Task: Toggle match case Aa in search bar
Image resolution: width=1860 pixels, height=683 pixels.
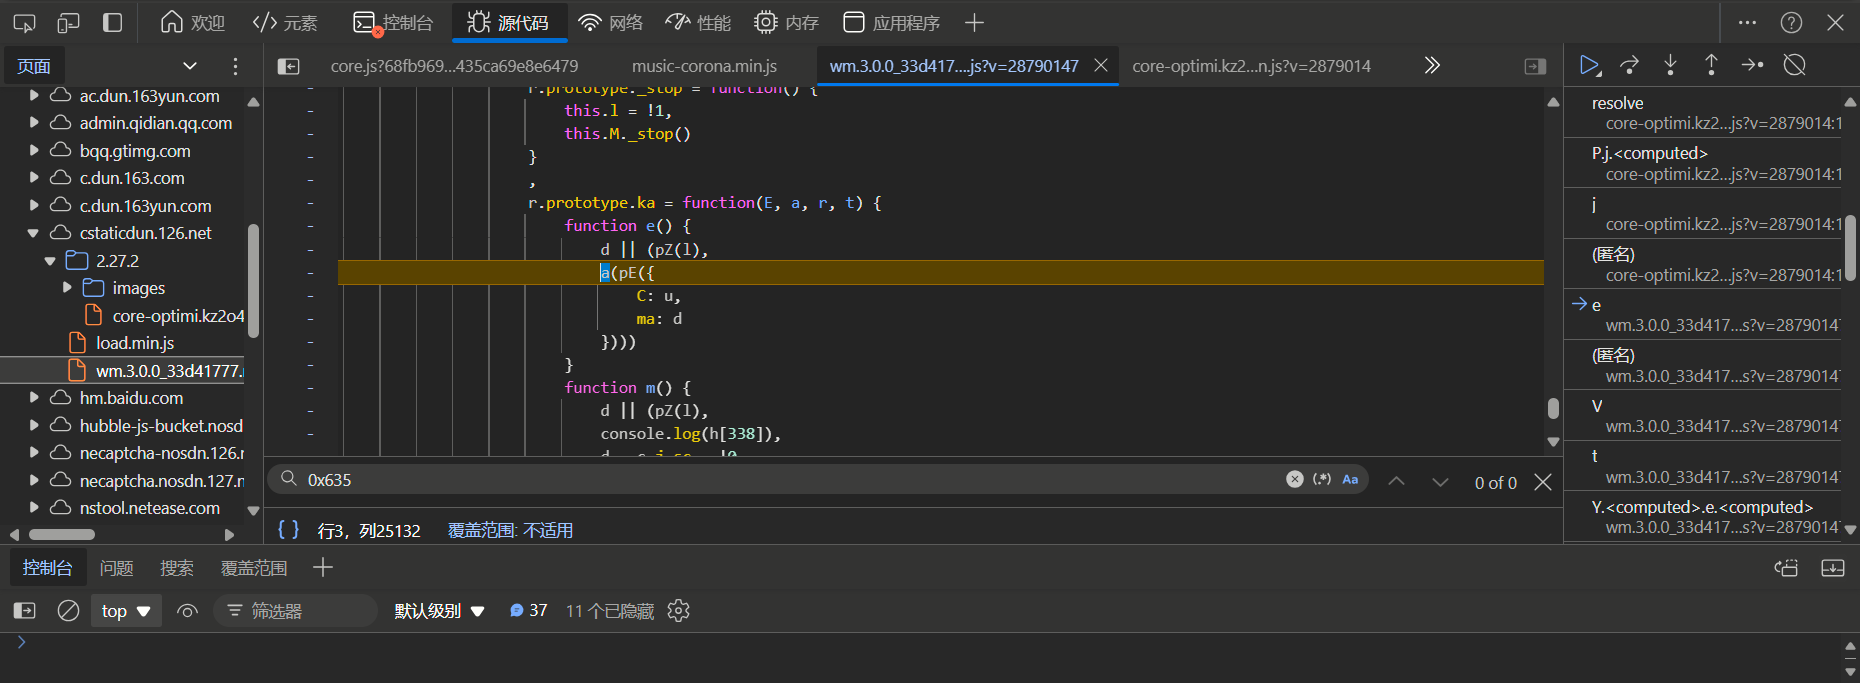Action: point(1350,480)
